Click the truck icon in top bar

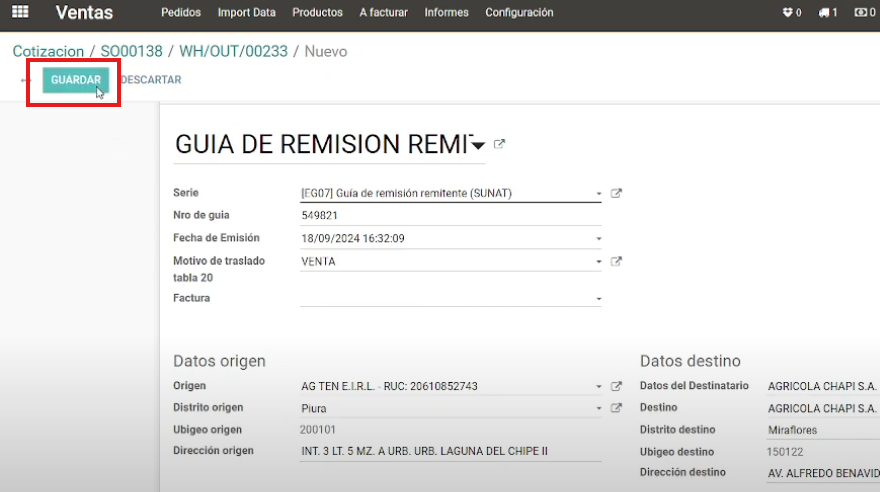[x=827, y=13]
